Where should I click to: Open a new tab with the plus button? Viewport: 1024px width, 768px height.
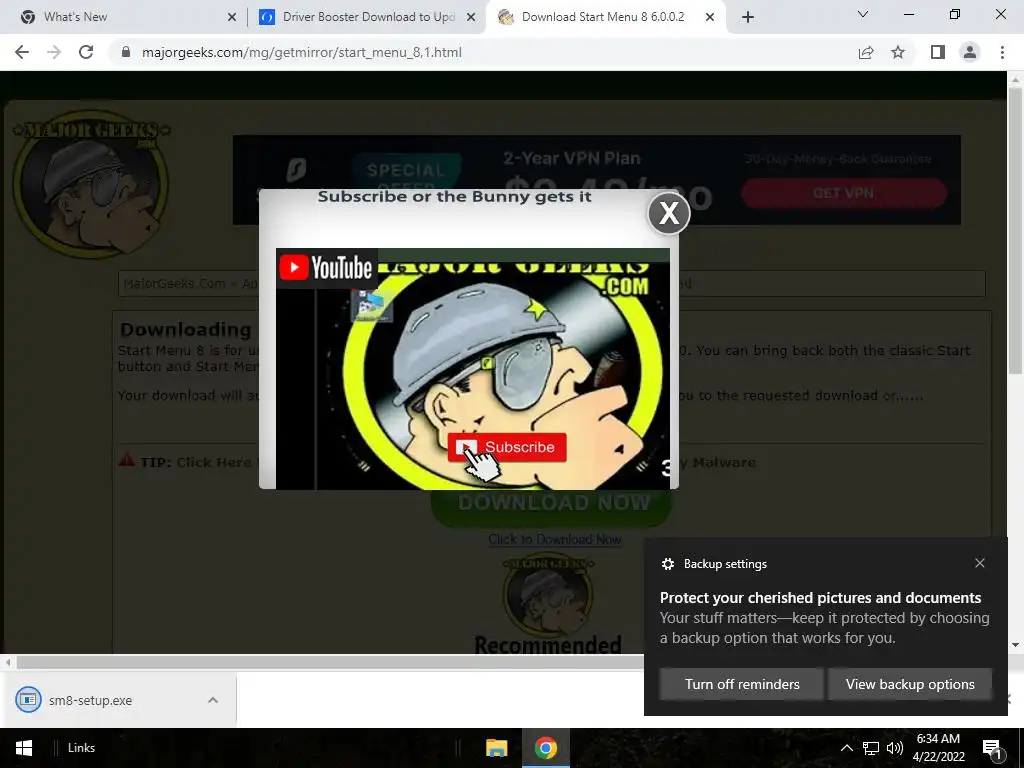(748, 17)
